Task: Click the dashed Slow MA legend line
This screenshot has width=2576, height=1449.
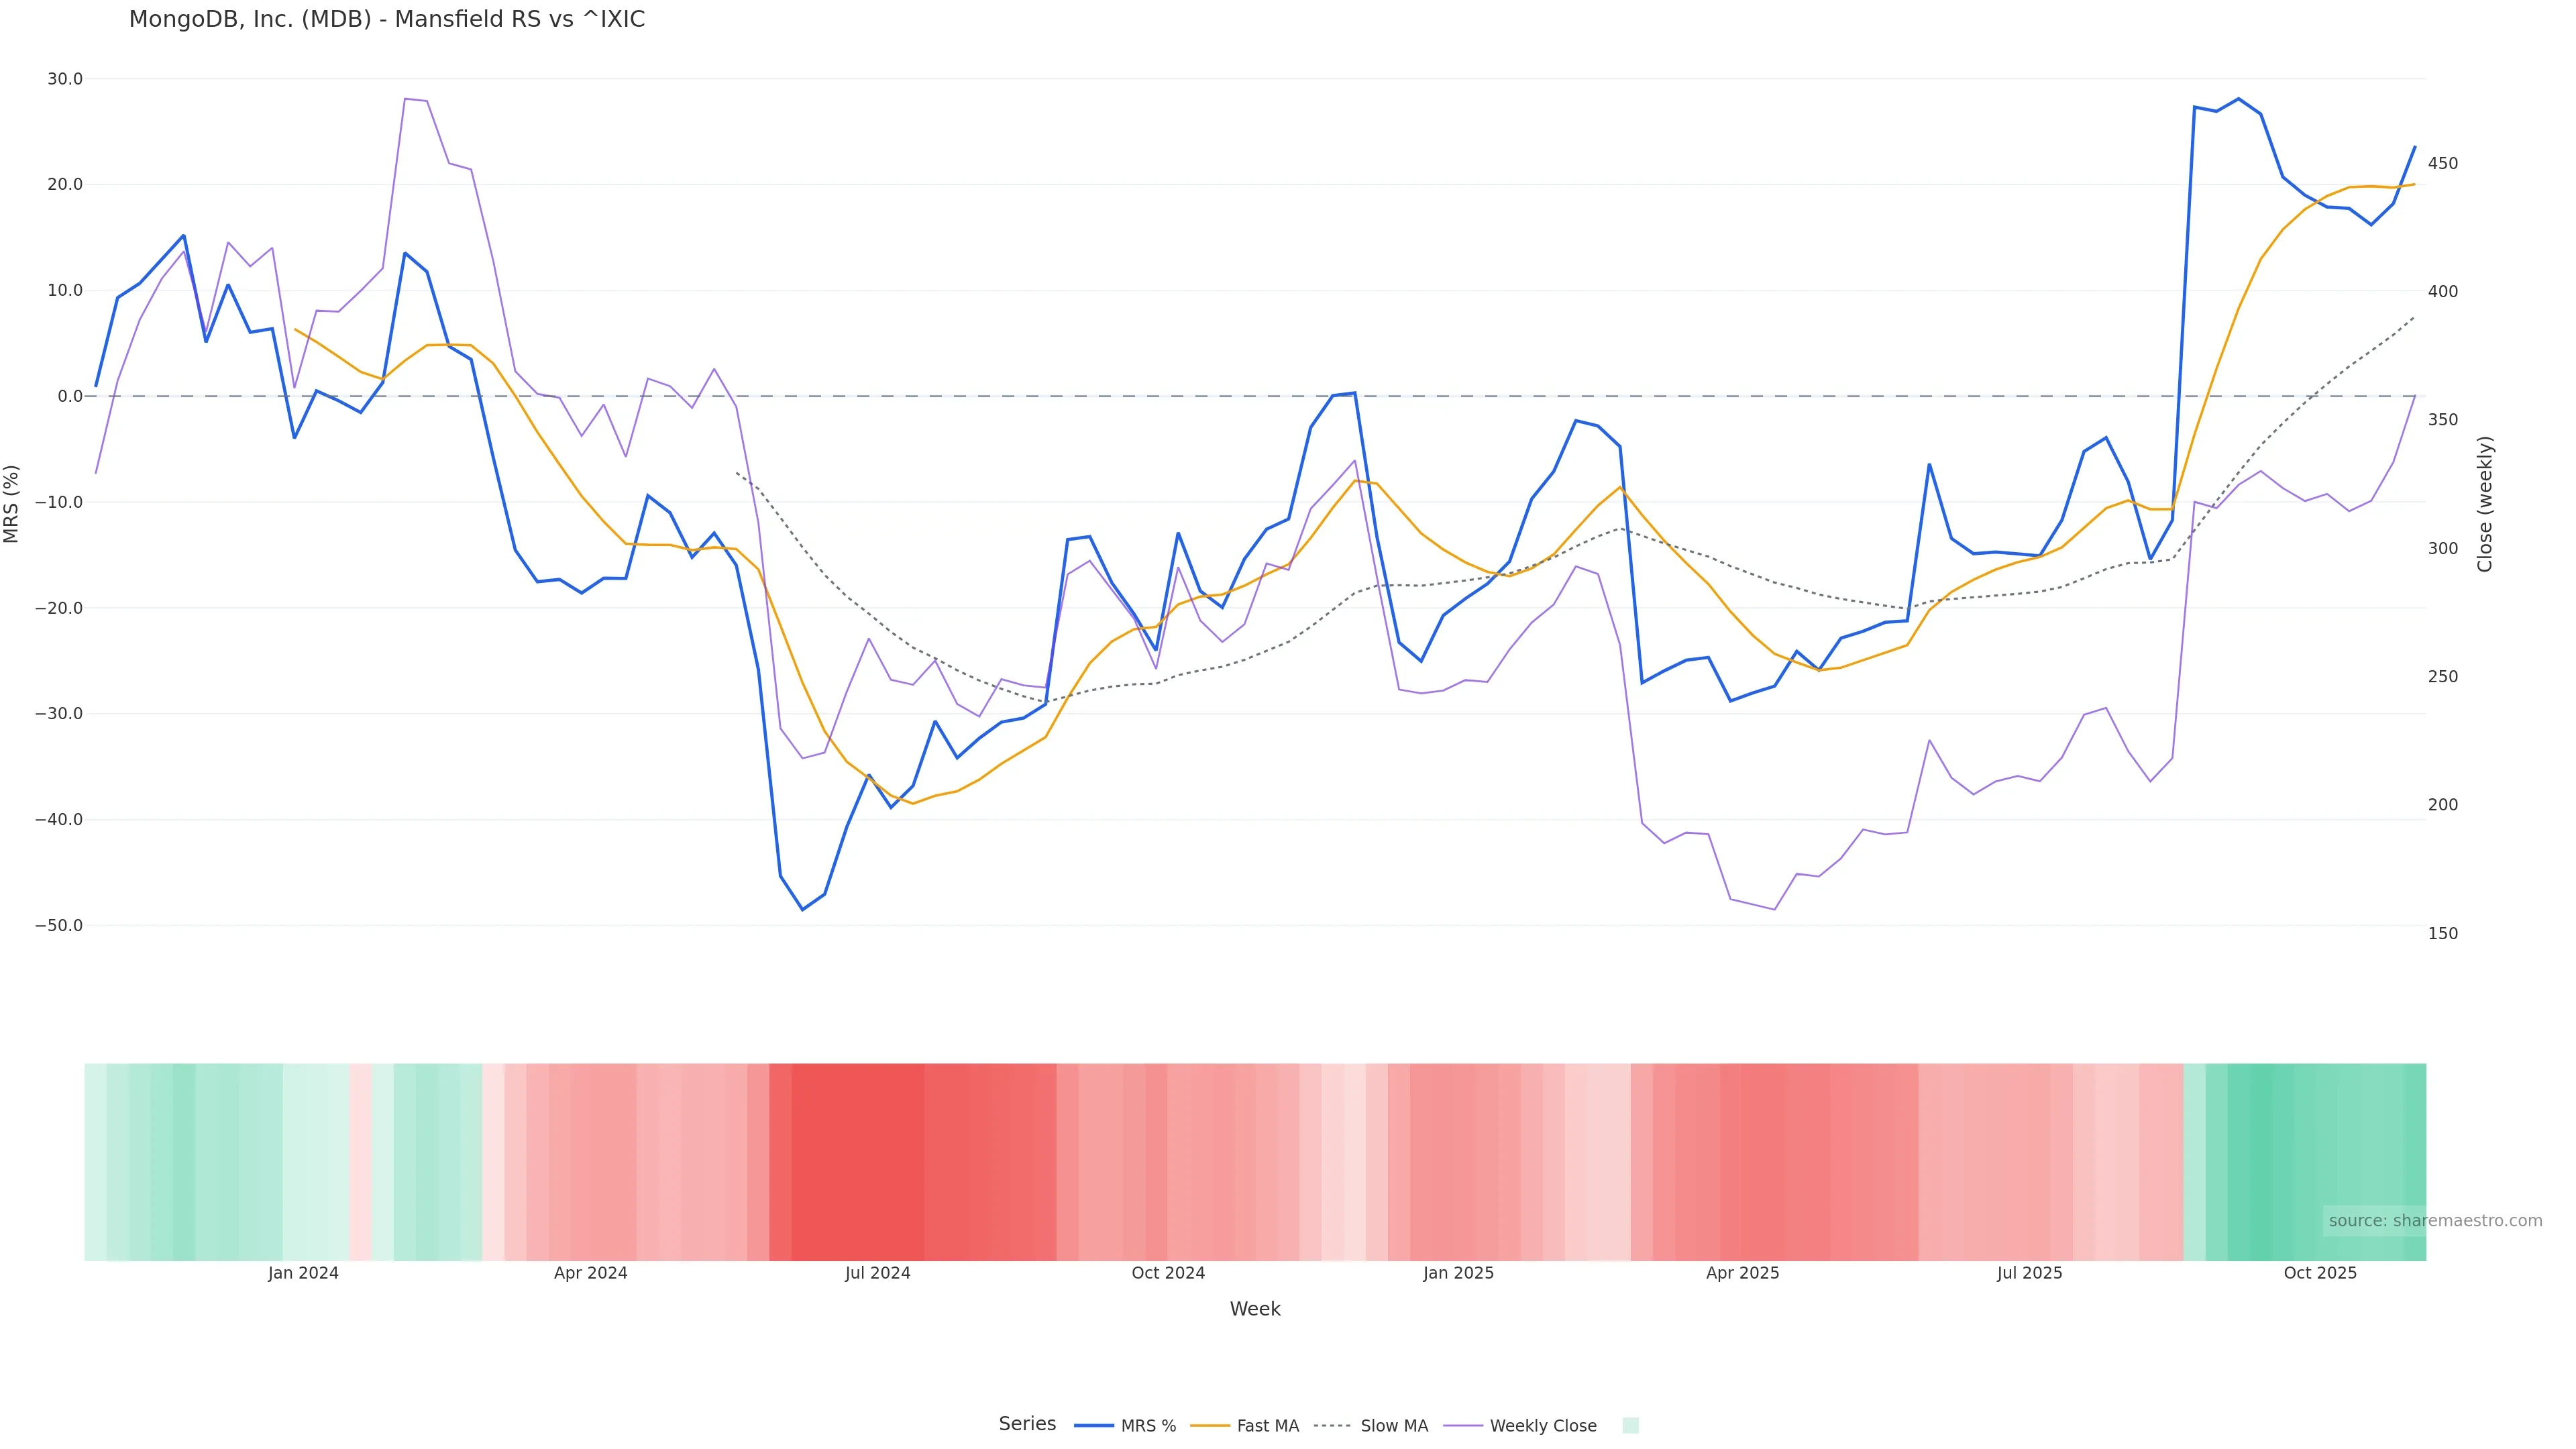Action: coord(1332,1426)
